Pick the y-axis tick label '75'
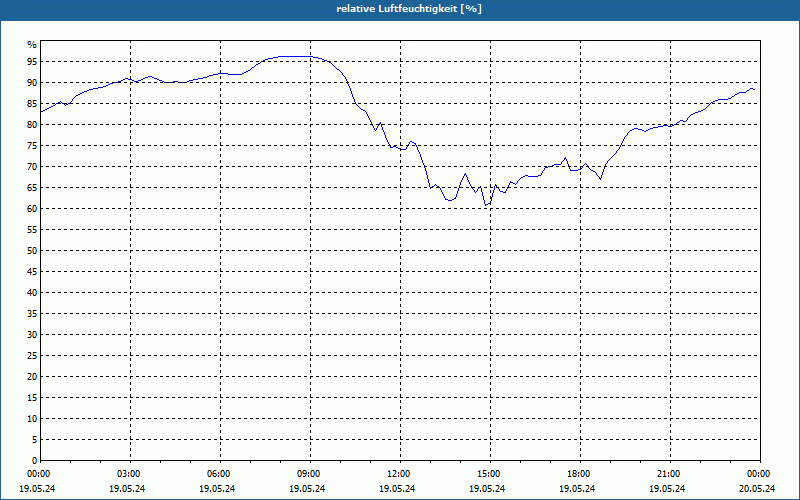The width and height of the screenshot is (800, 500). pos(32,145)
